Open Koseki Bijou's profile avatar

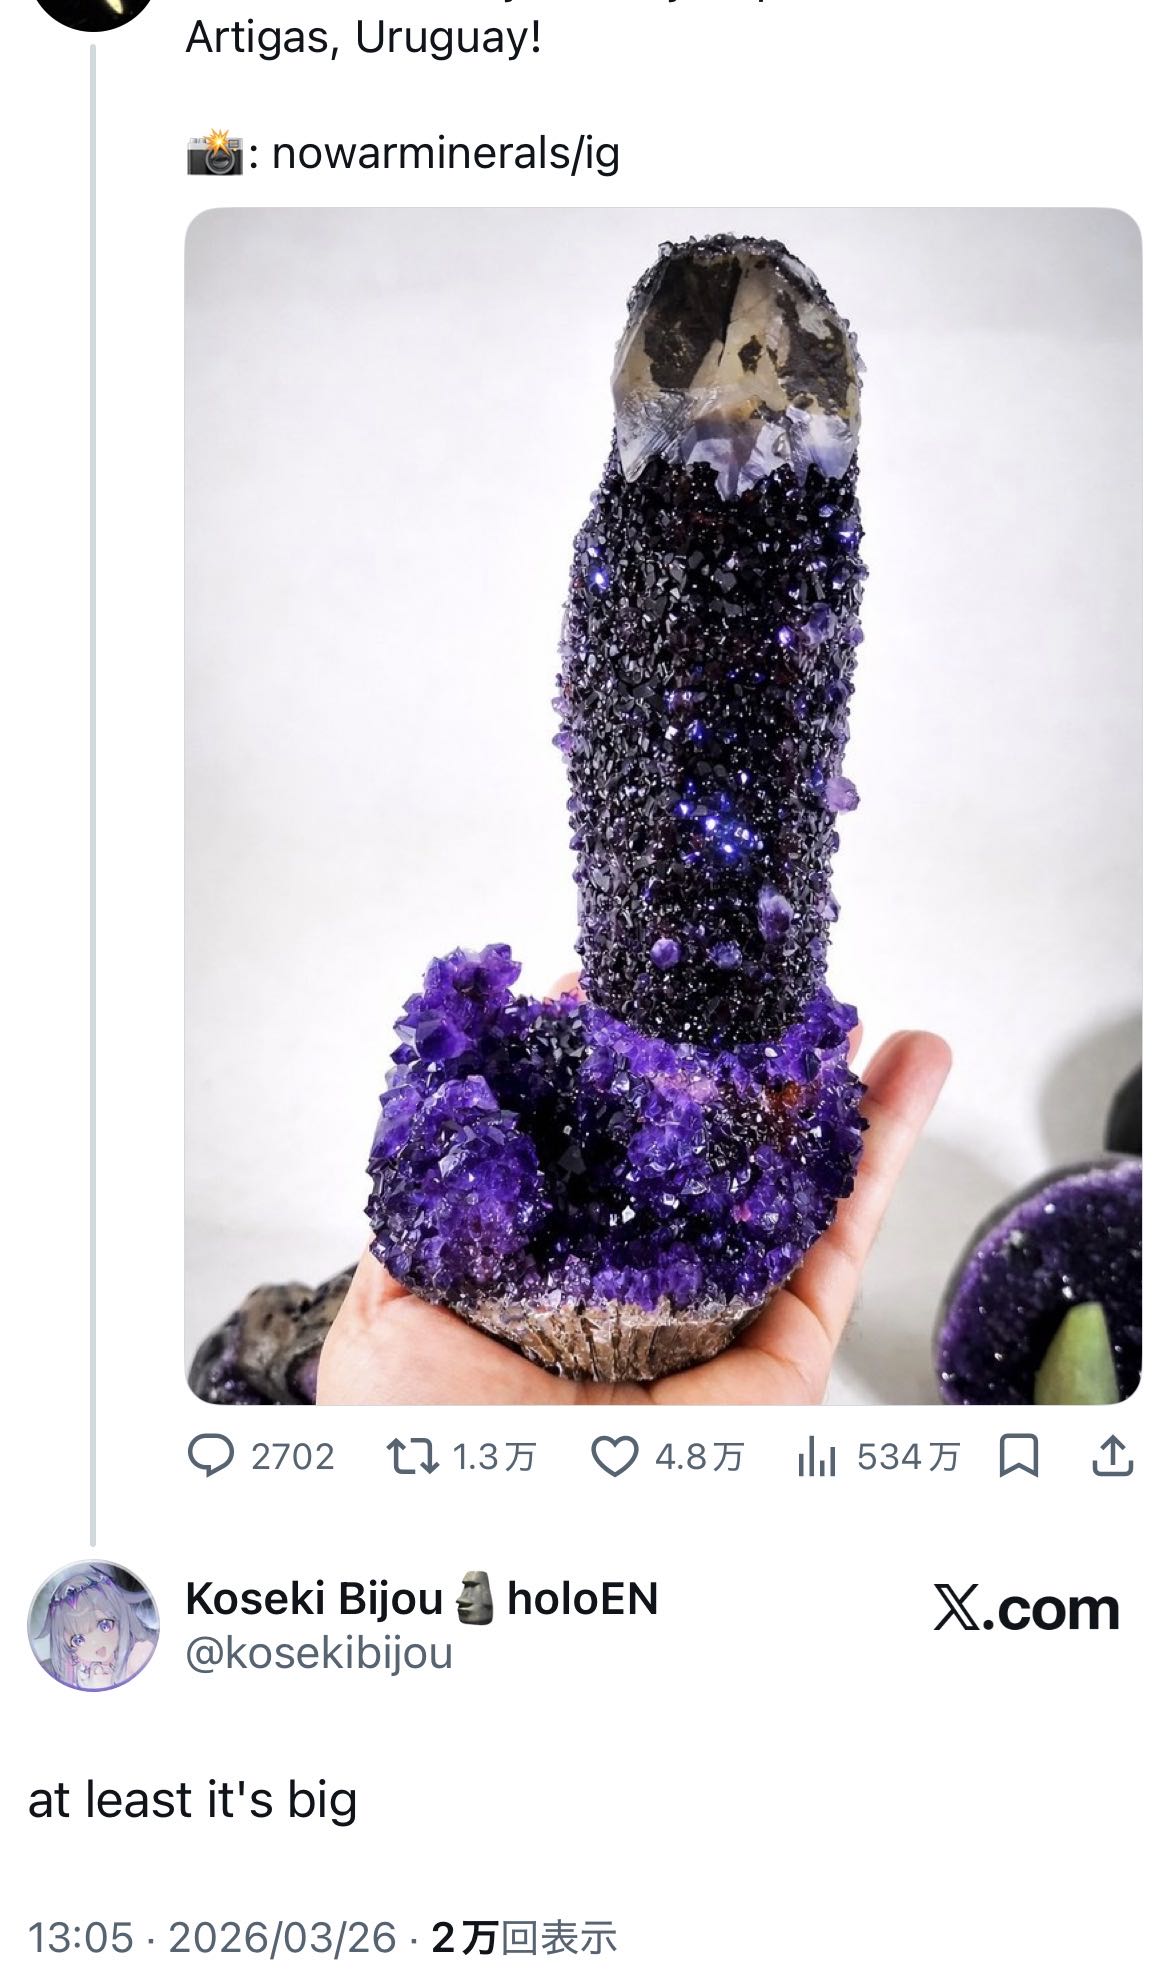pyautogui.click(x=92, y=1626)
